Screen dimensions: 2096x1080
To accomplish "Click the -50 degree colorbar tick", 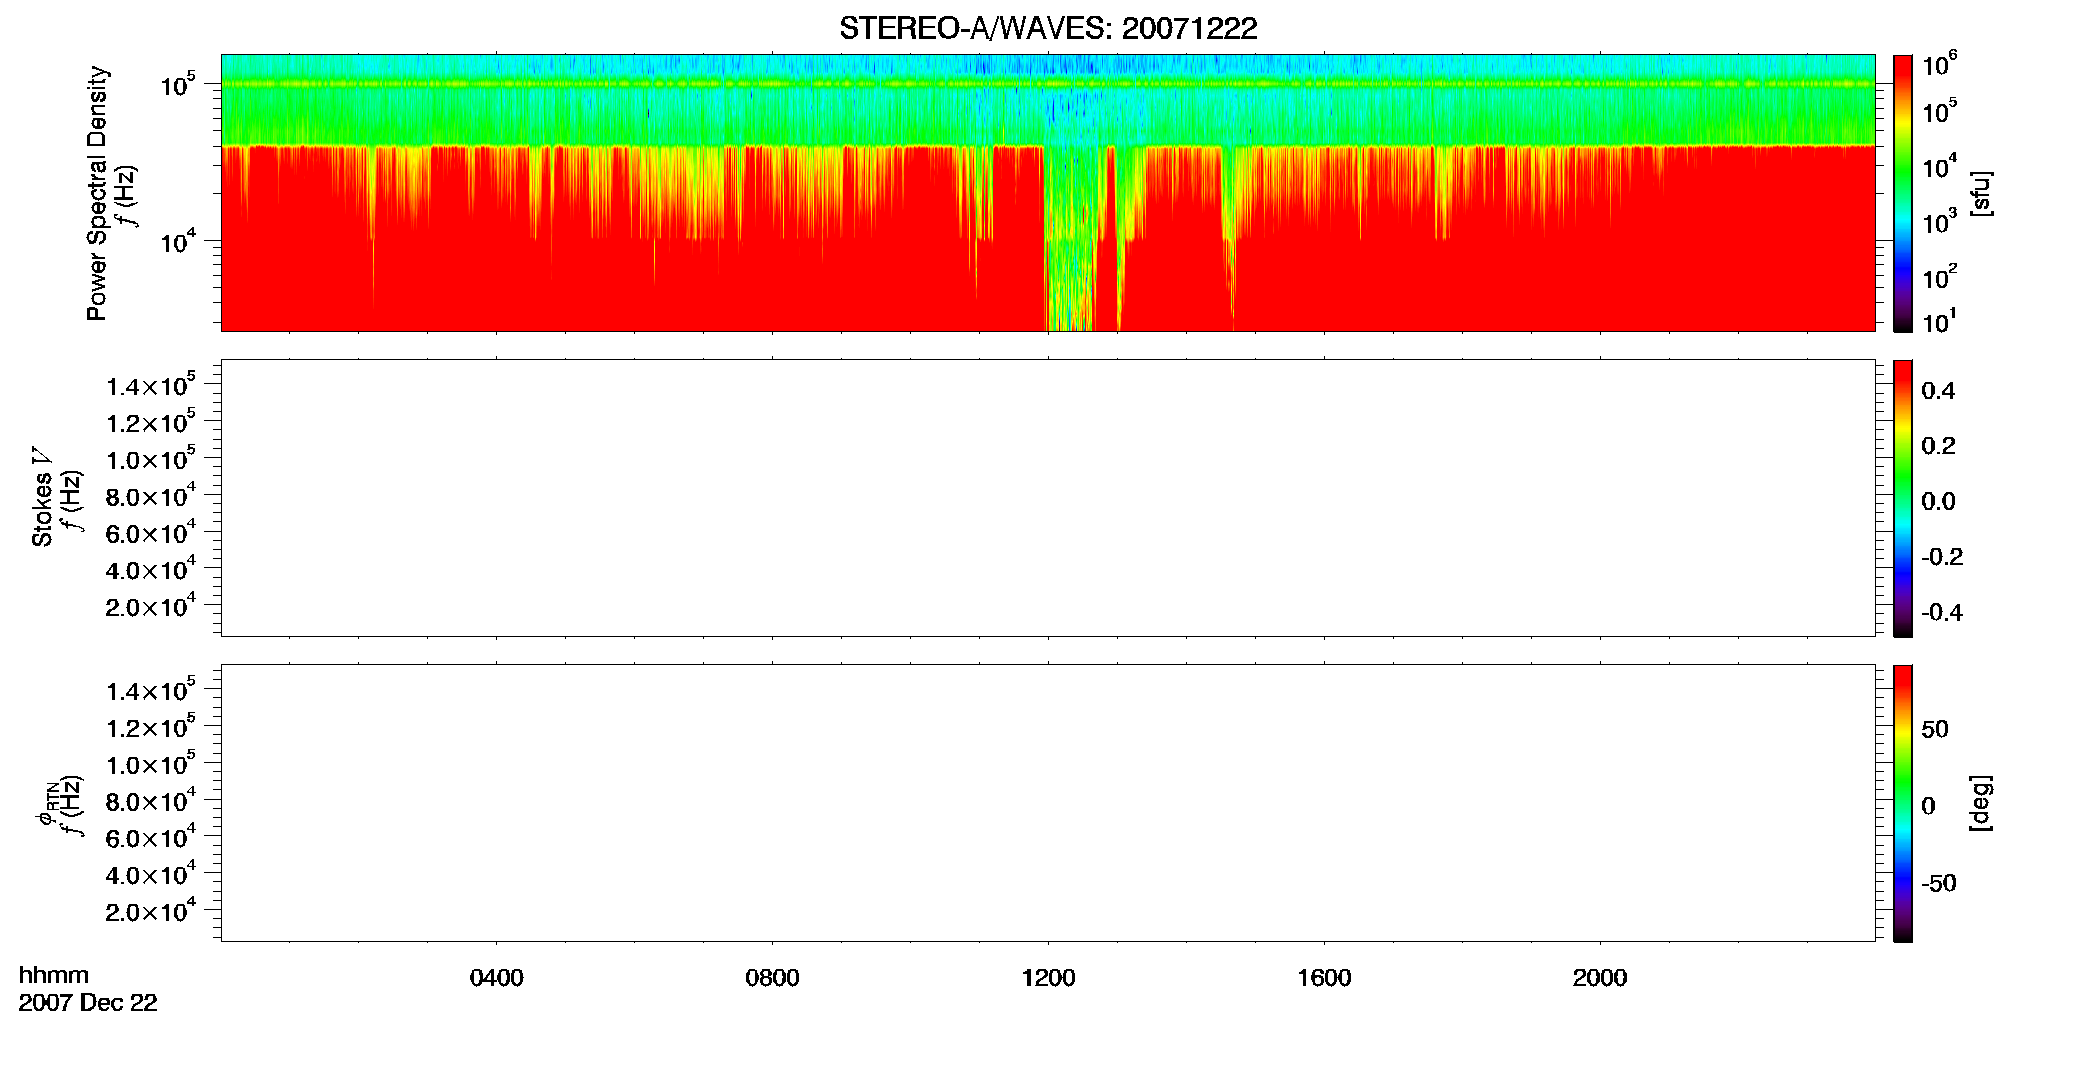I will (1939, 883).
